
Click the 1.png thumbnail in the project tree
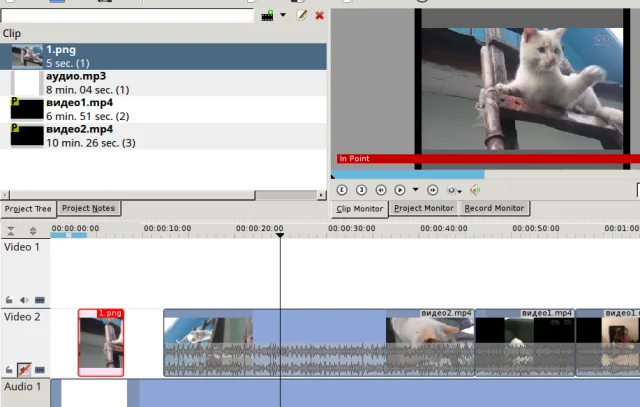27,56
